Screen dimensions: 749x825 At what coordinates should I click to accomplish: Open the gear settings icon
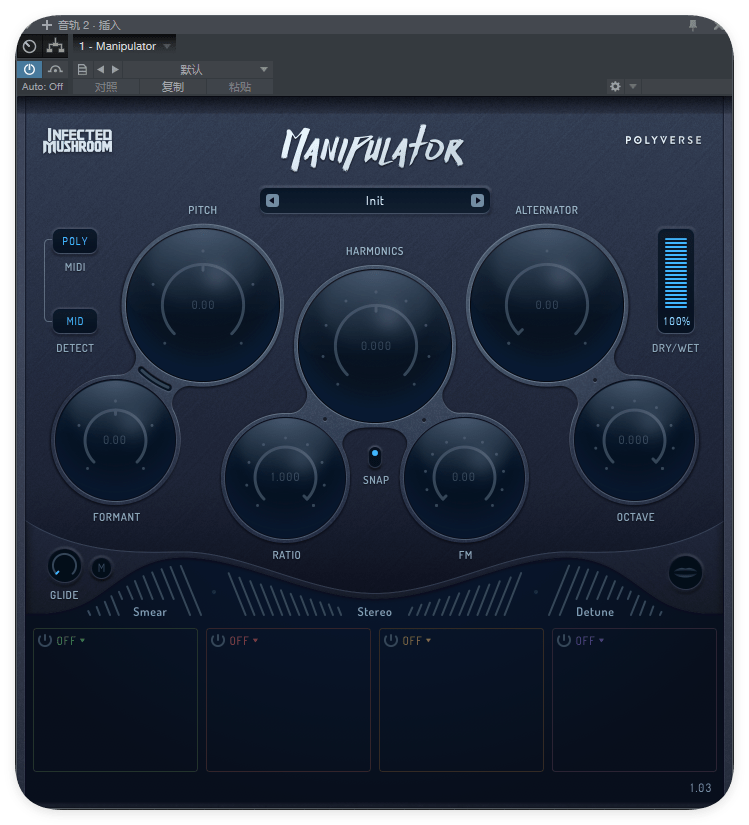click(x=615, y=86)
